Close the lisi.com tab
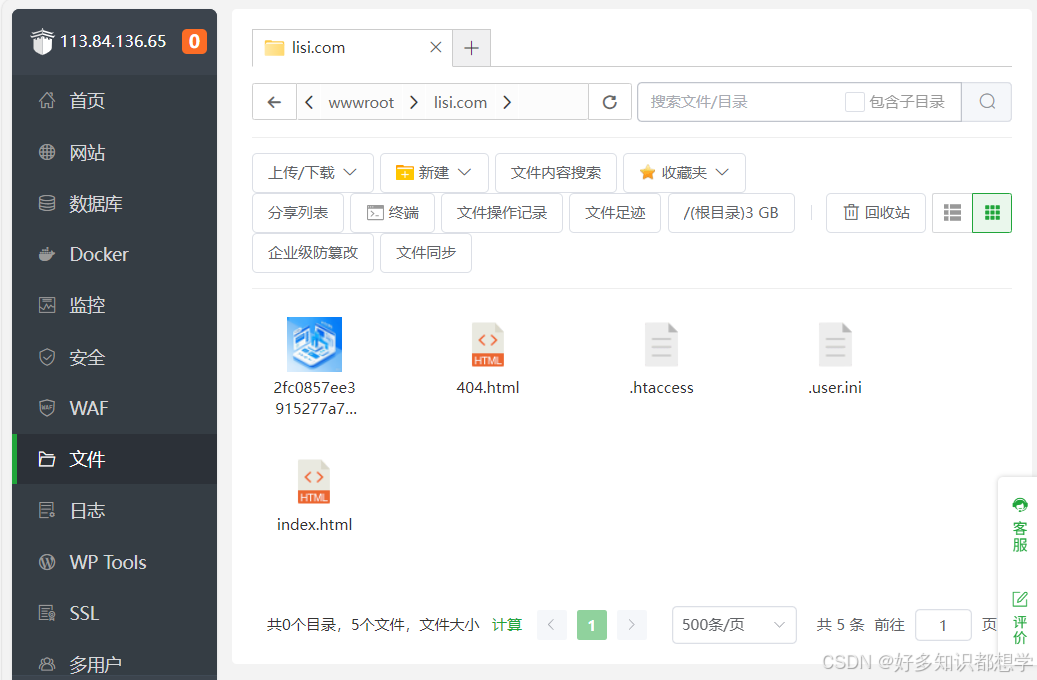Image resolution: width=1037 pixels, height=680 pixels. tap(435, 48)
